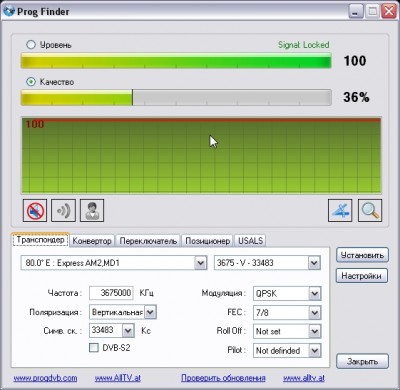
Task: Switch to the Транспондер tab
Action: tap(40, 240)
